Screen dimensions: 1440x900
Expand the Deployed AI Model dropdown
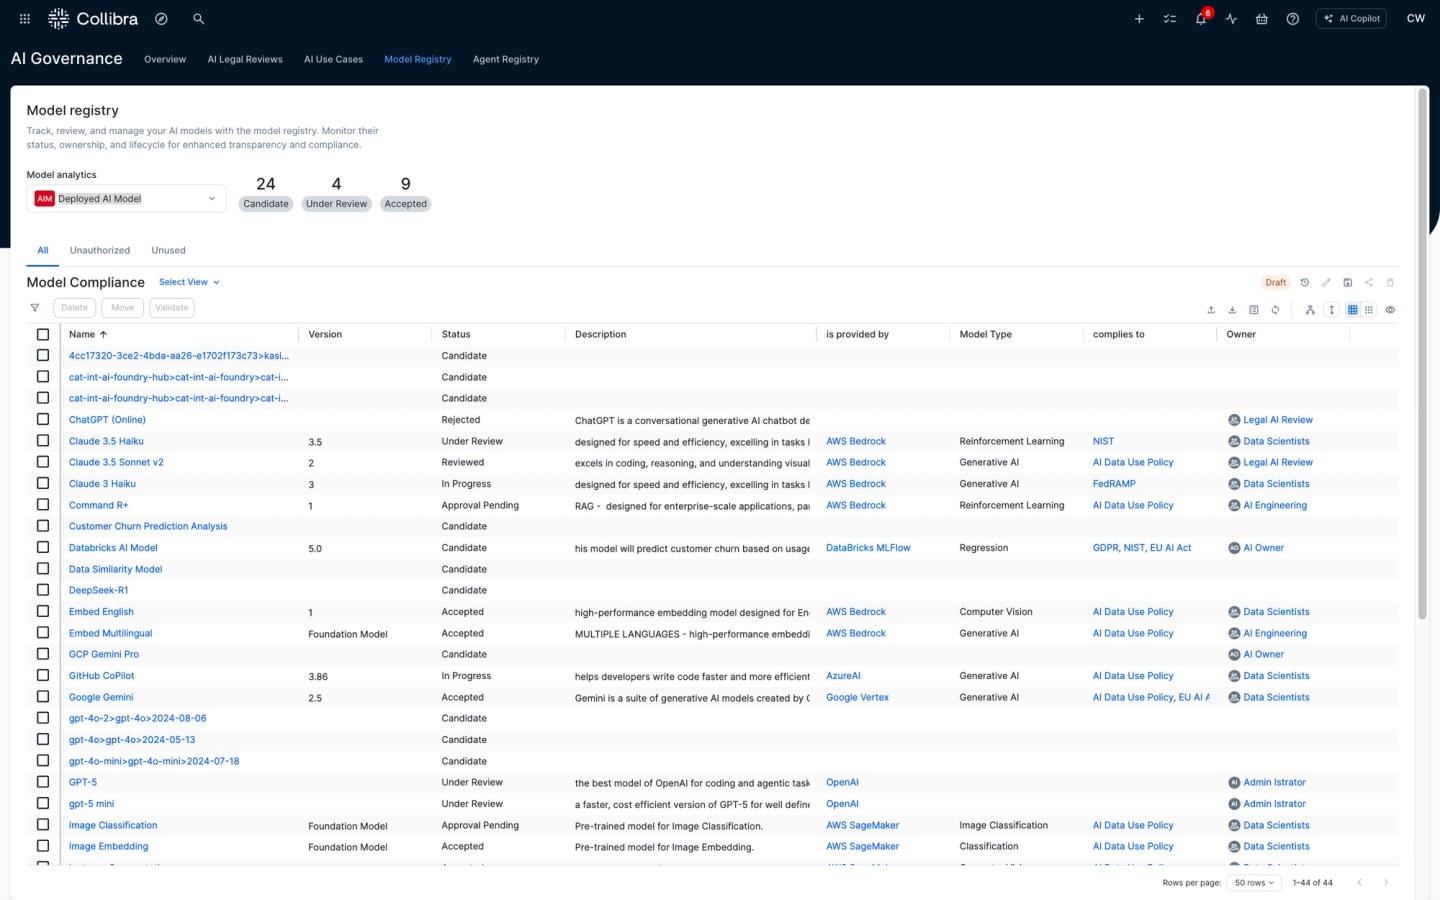tap(127, 199)
